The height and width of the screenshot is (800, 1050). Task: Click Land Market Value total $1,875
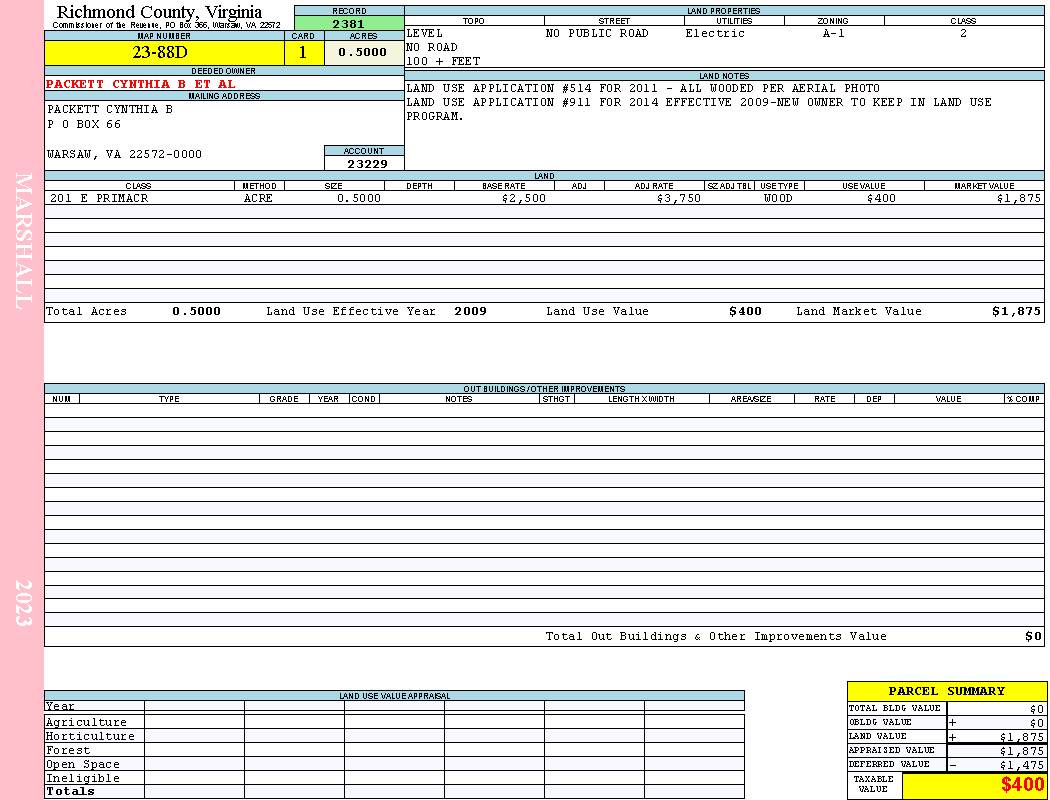[x=1017, y=311]
